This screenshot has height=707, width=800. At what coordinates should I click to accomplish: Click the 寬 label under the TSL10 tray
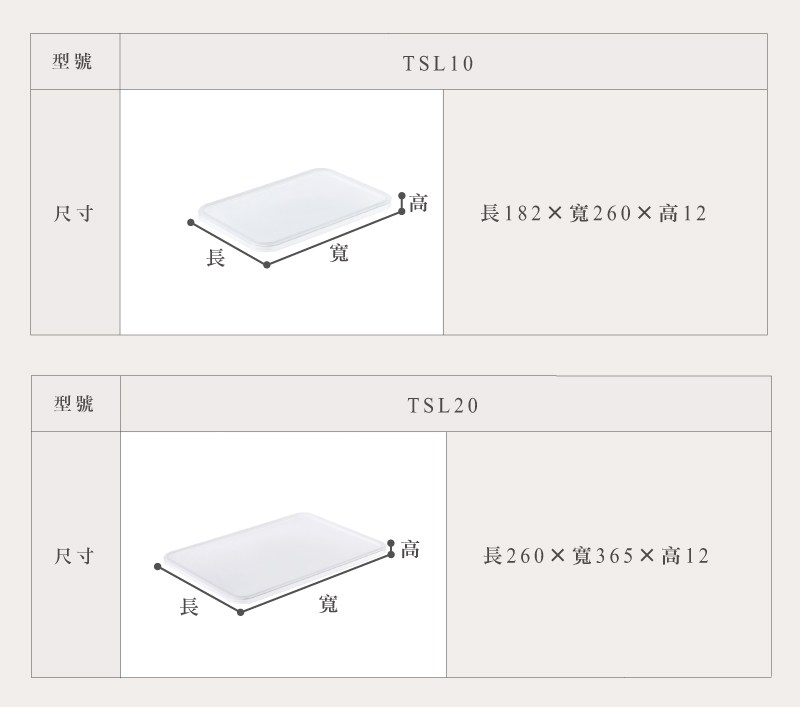[339, 254]
